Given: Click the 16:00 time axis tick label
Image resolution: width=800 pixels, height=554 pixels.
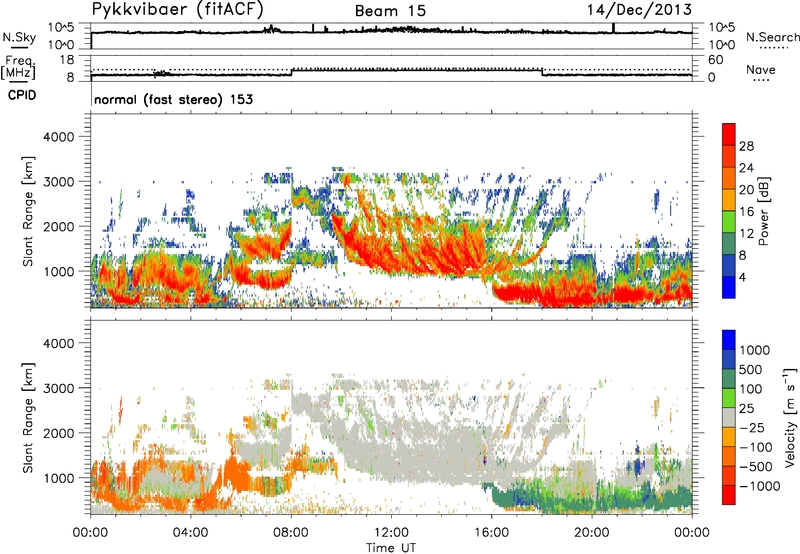Looking at the screenshot, I should click(x=491, y=533).
